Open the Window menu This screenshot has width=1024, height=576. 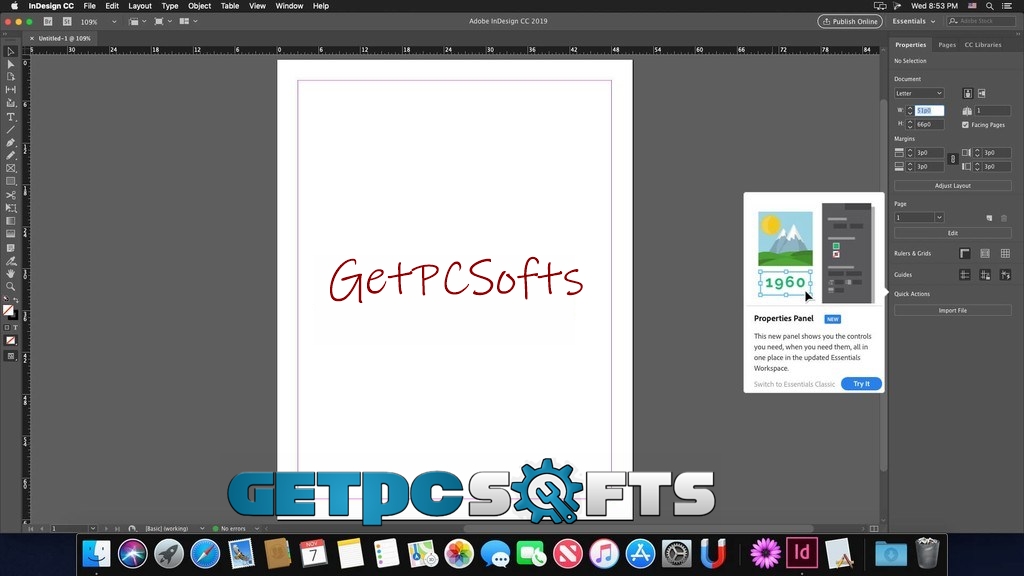[x=289, y=6]
